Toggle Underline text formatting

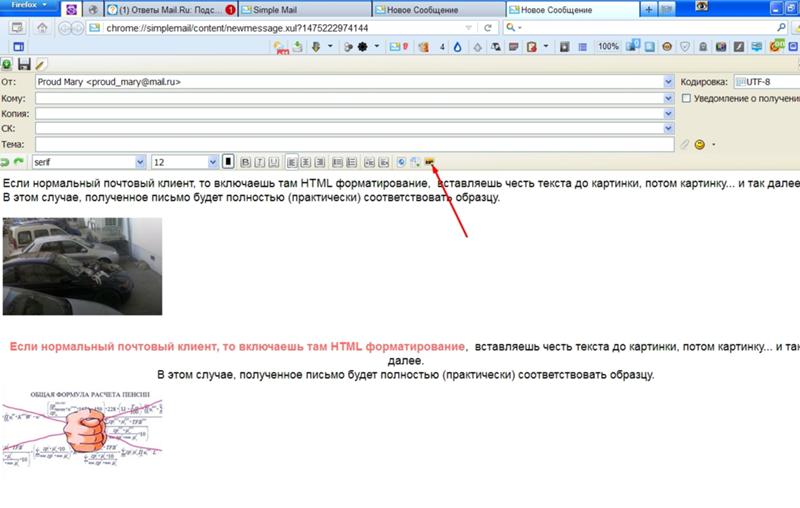coord(273,162)
